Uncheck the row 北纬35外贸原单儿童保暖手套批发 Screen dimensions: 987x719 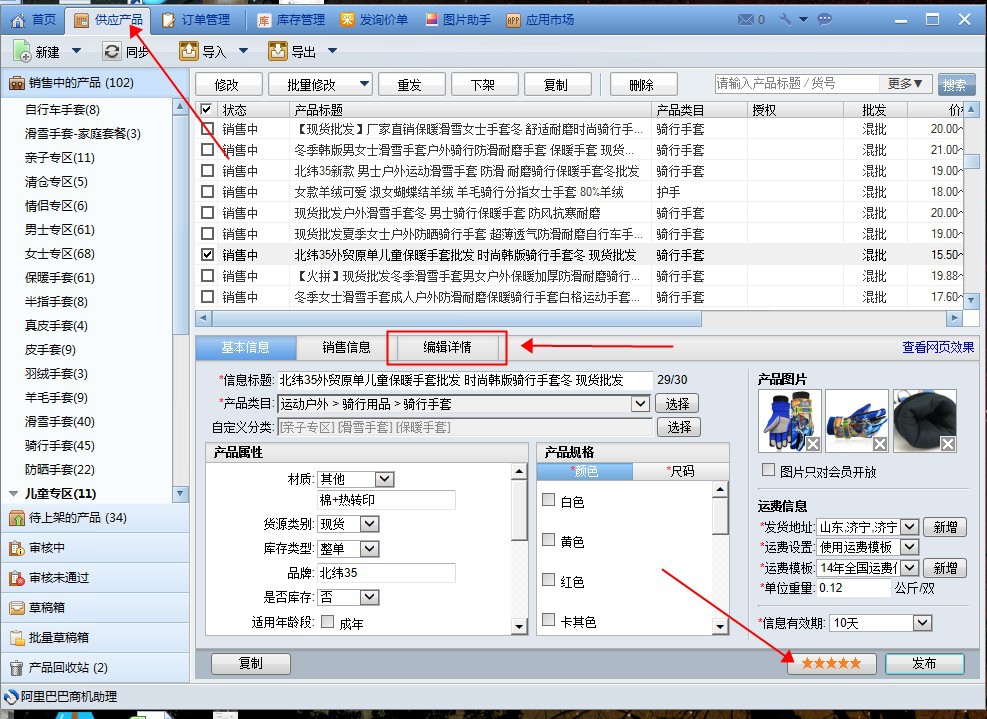point(207,254)
